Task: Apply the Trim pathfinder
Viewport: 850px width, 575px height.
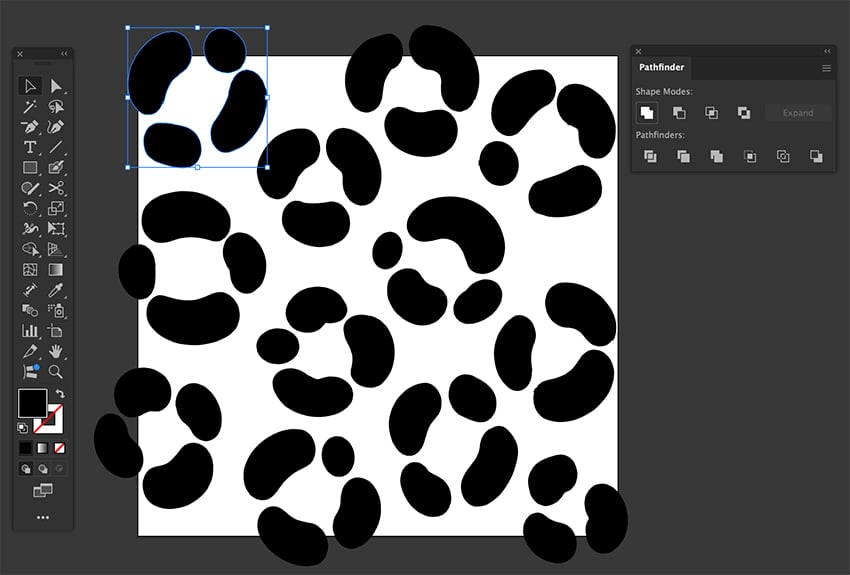Action: click(684, 157)
